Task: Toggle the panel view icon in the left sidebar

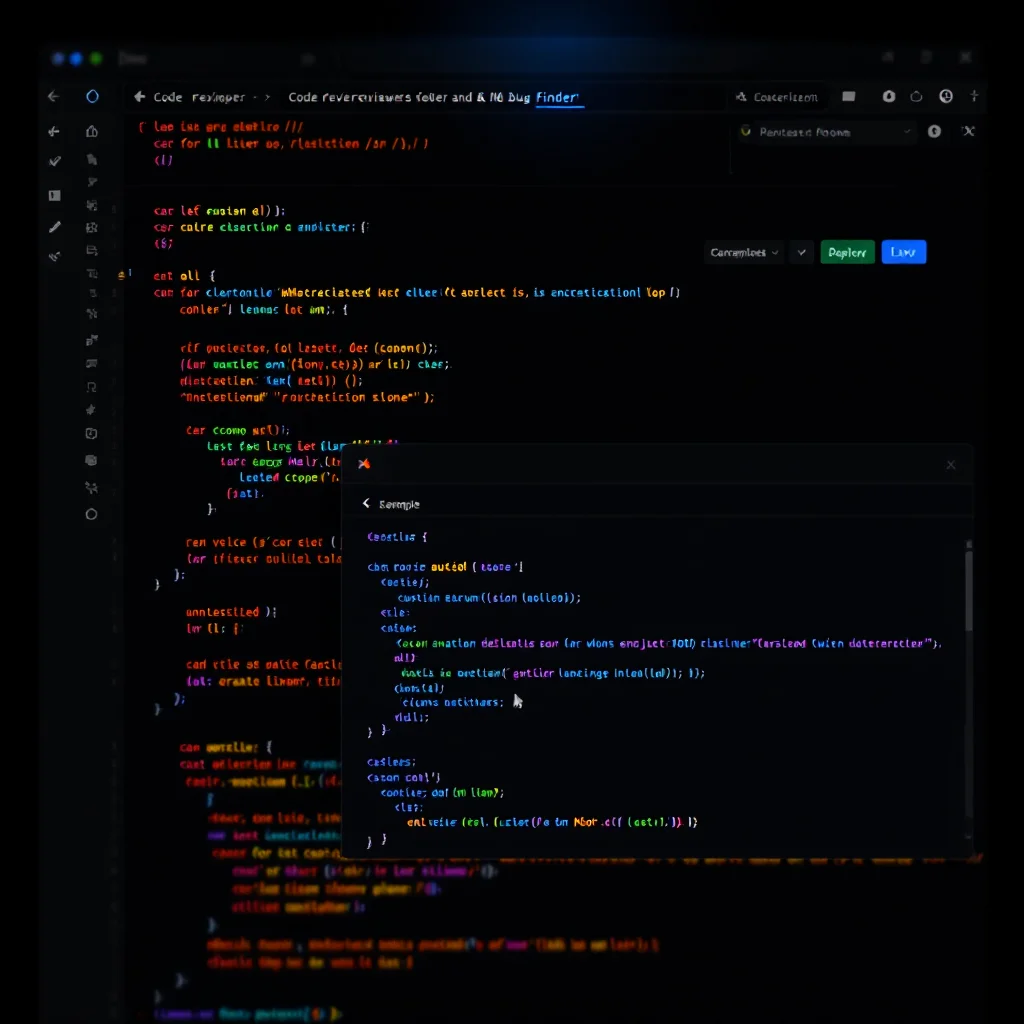Action: [55, 196]
